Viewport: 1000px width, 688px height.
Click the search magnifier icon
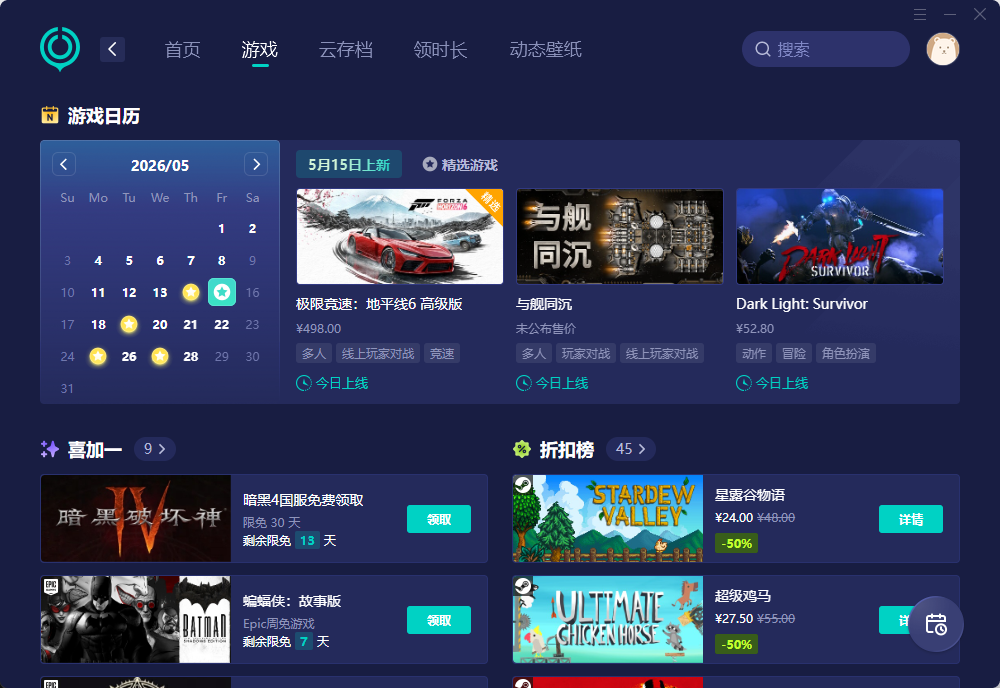click(x=763, y=49)
